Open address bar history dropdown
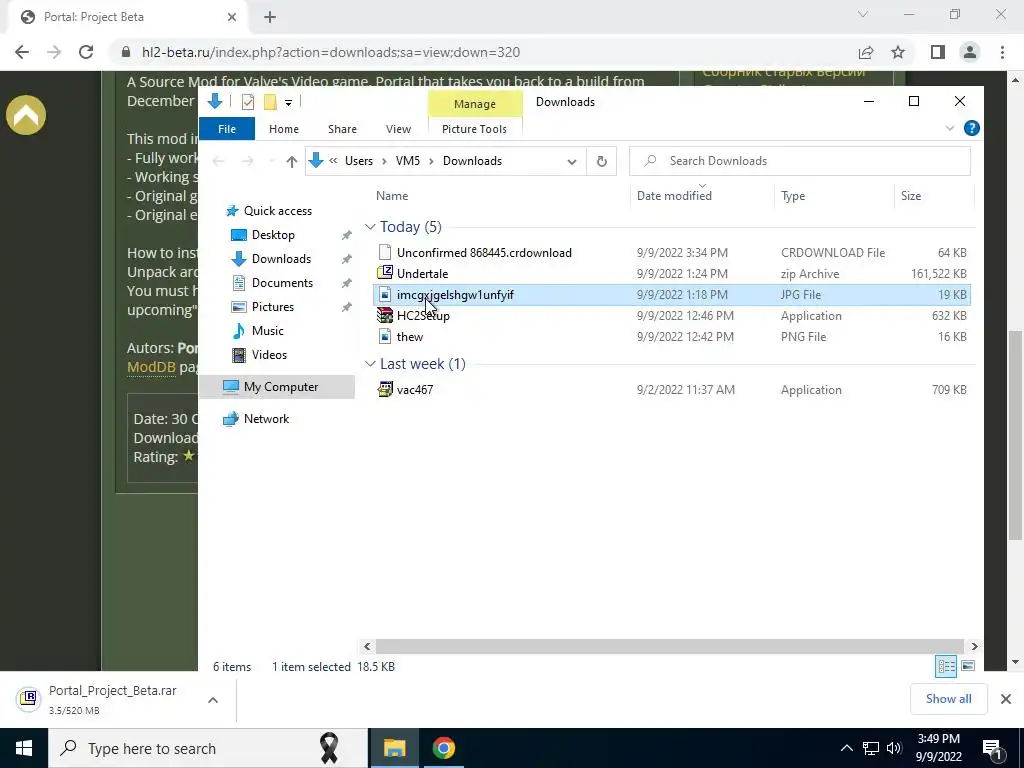The height and width of the screenshot is (768, 1024). pos(571,161)
